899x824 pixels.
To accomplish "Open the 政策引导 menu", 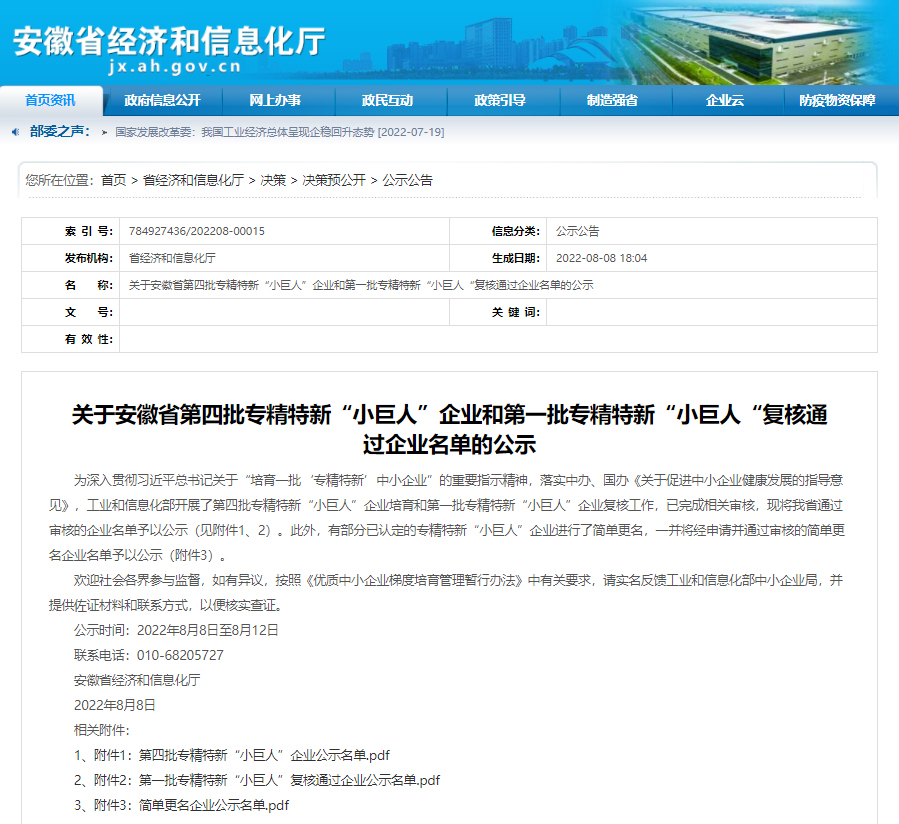I will [499, 100].
